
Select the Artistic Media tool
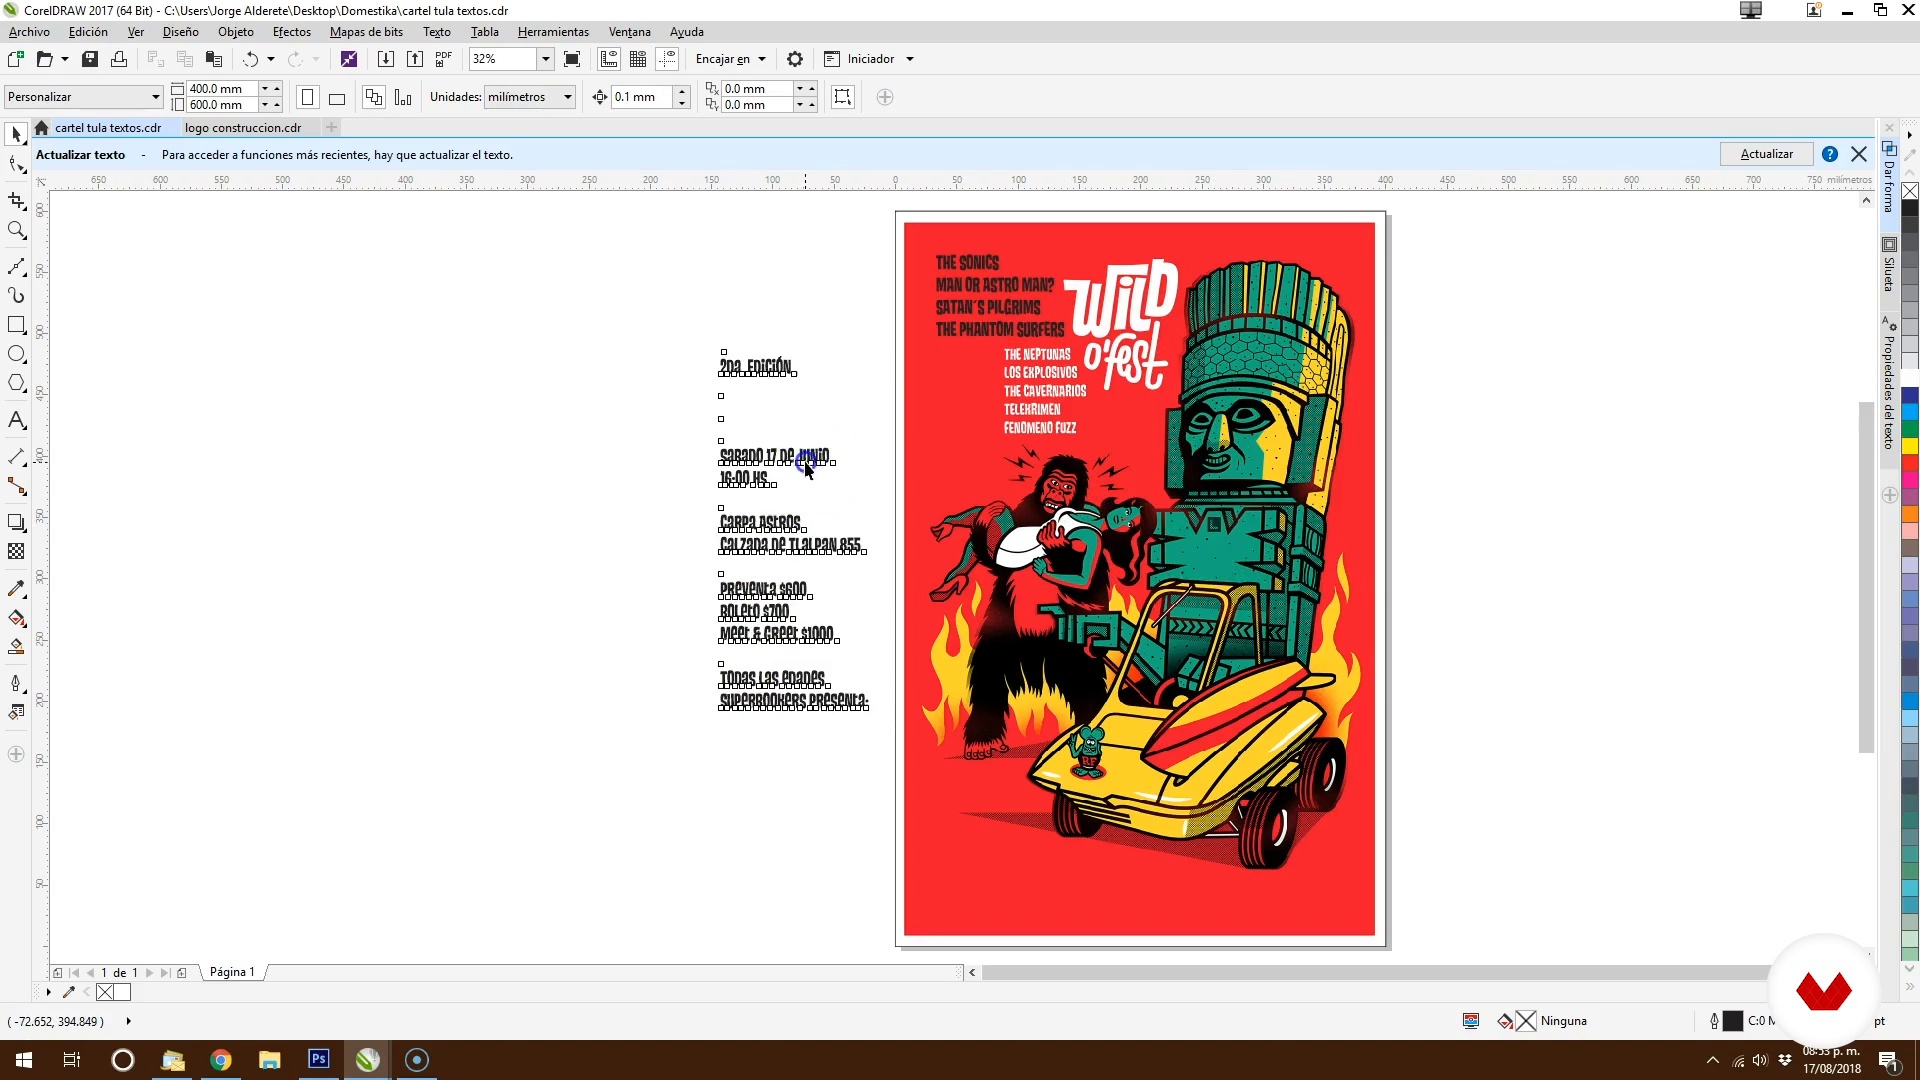[x=16, y=295]
